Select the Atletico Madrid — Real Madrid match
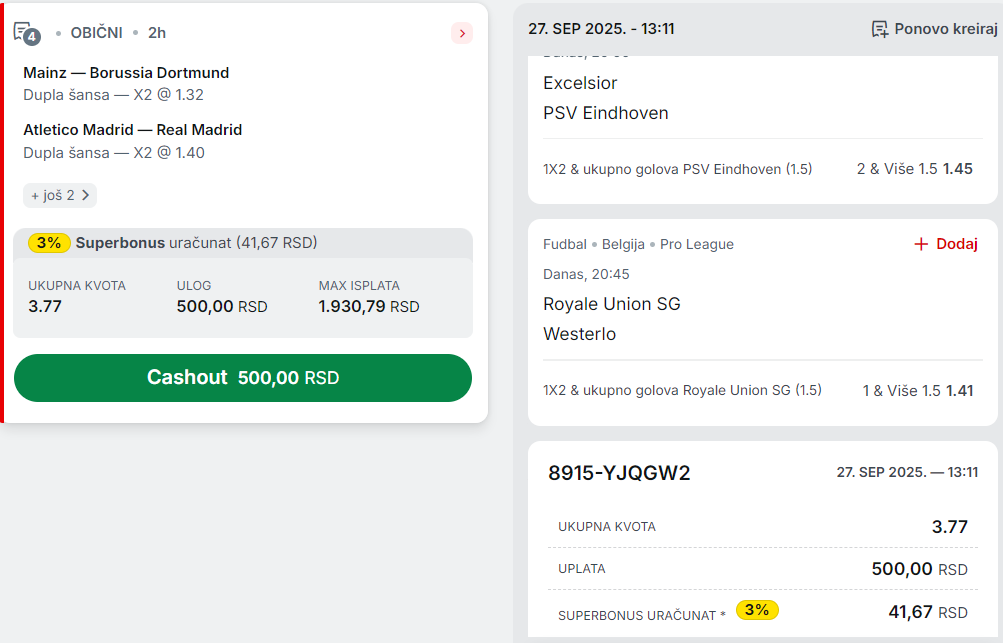The image size is (1003, 643). click(x=132, y=130)
